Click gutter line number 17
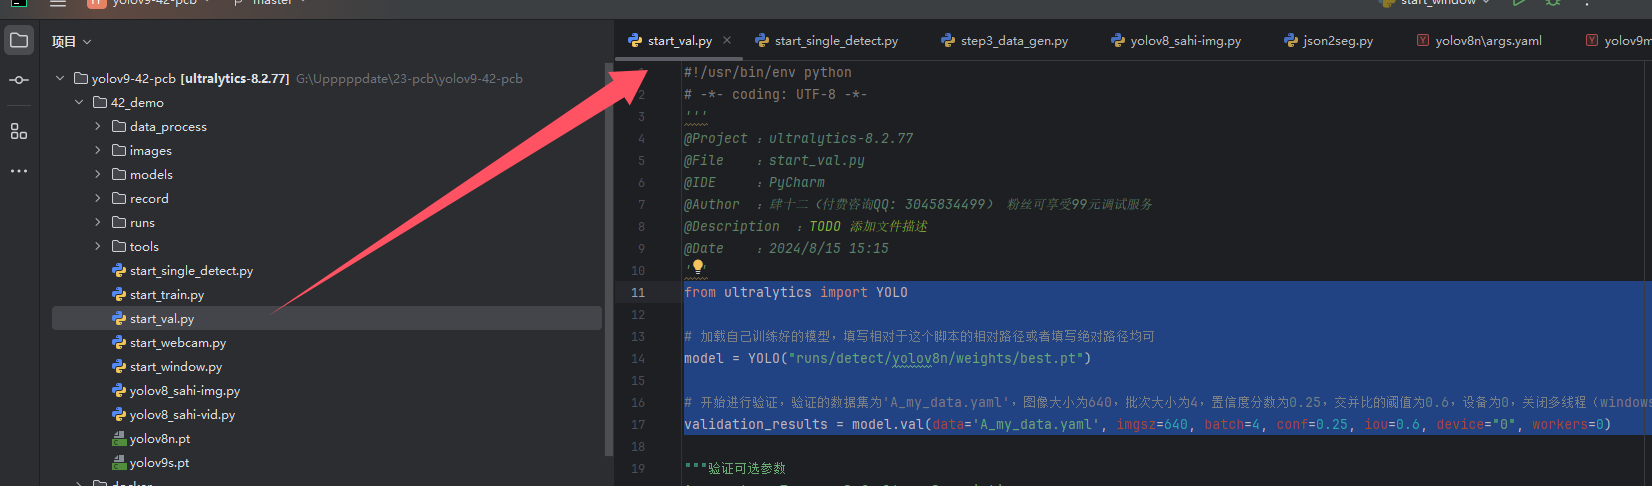Screen dimensions: 1652x486 pos(638,424)
